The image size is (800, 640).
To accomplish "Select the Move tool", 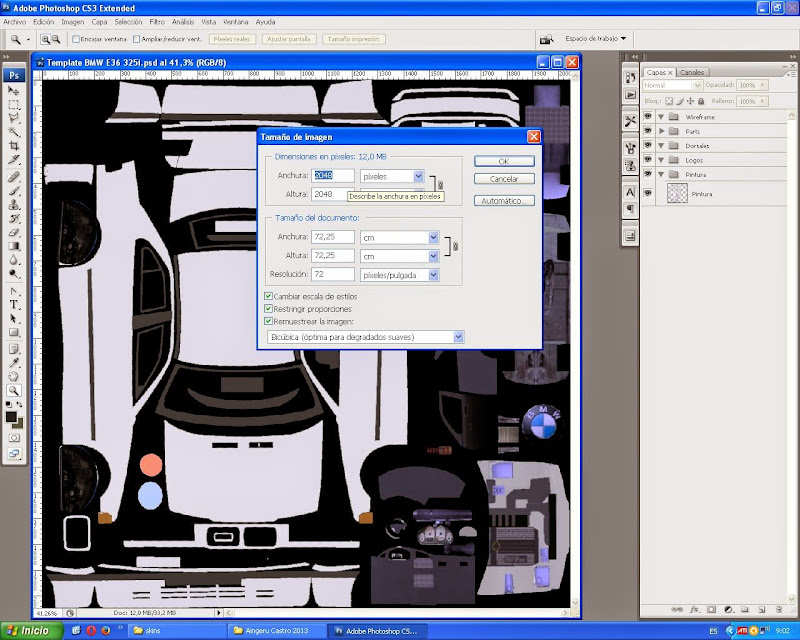I will (x=14, y=91).
